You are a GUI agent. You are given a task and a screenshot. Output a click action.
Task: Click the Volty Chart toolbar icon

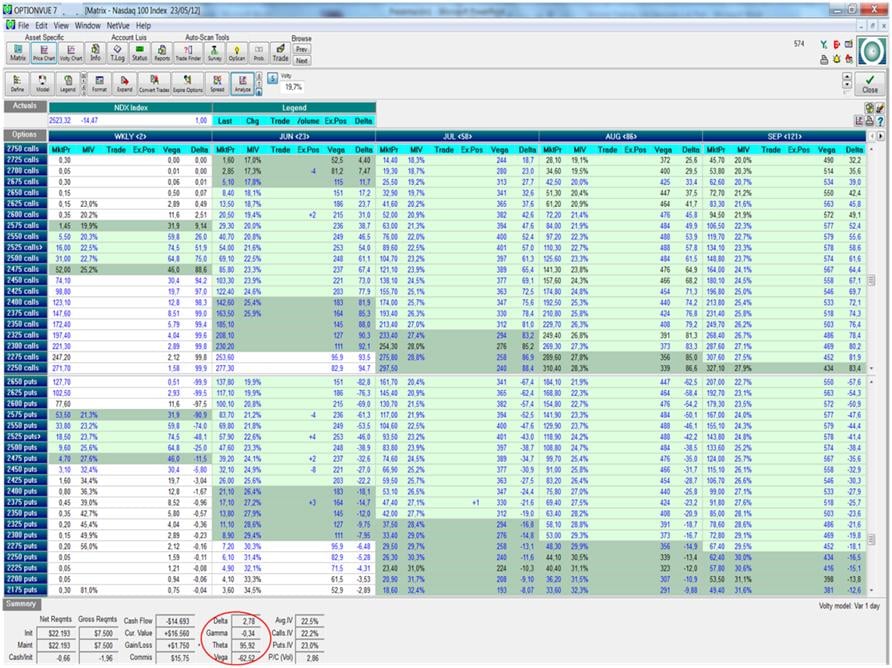70,52
